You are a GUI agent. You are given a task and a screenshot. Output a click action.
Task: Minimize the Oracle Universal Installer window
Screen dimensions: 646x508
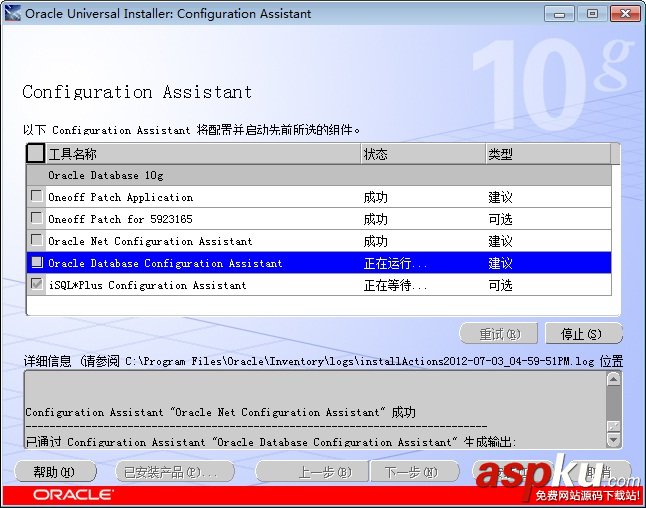(559, 14)
